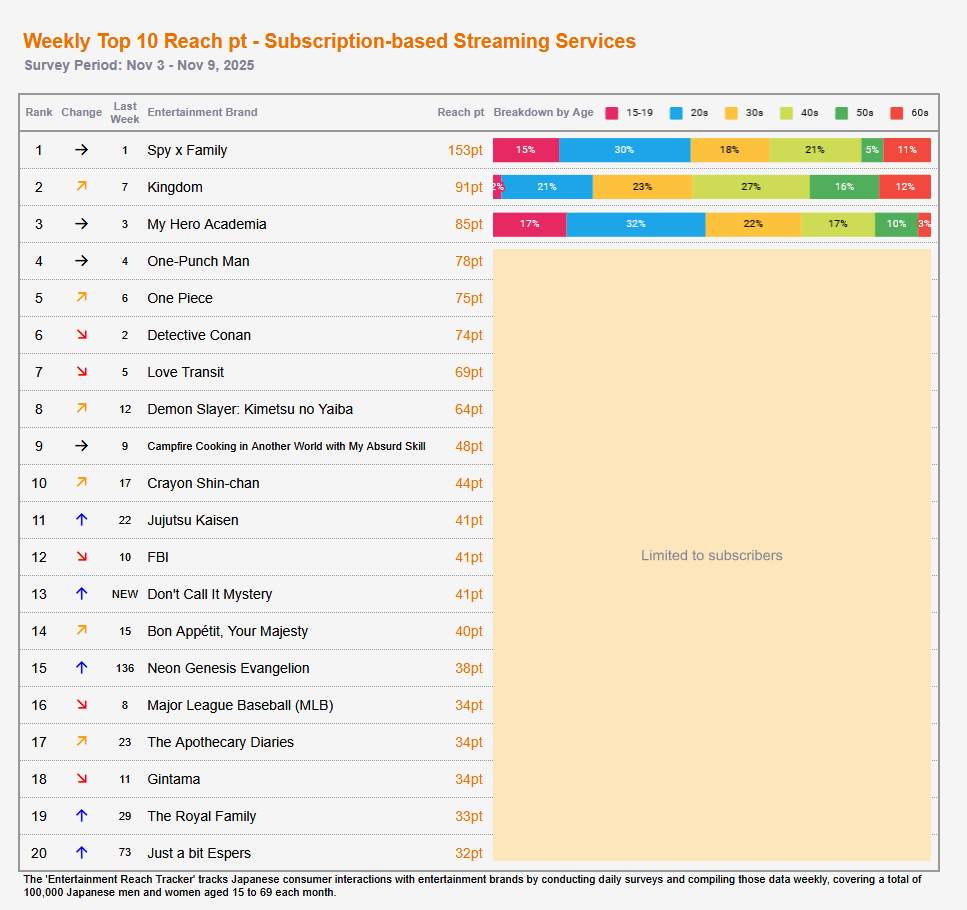Click the red down arrow beside Gintama
Image resolution: width=967 pixels, height=910 pixels.
tap(81, 779)
